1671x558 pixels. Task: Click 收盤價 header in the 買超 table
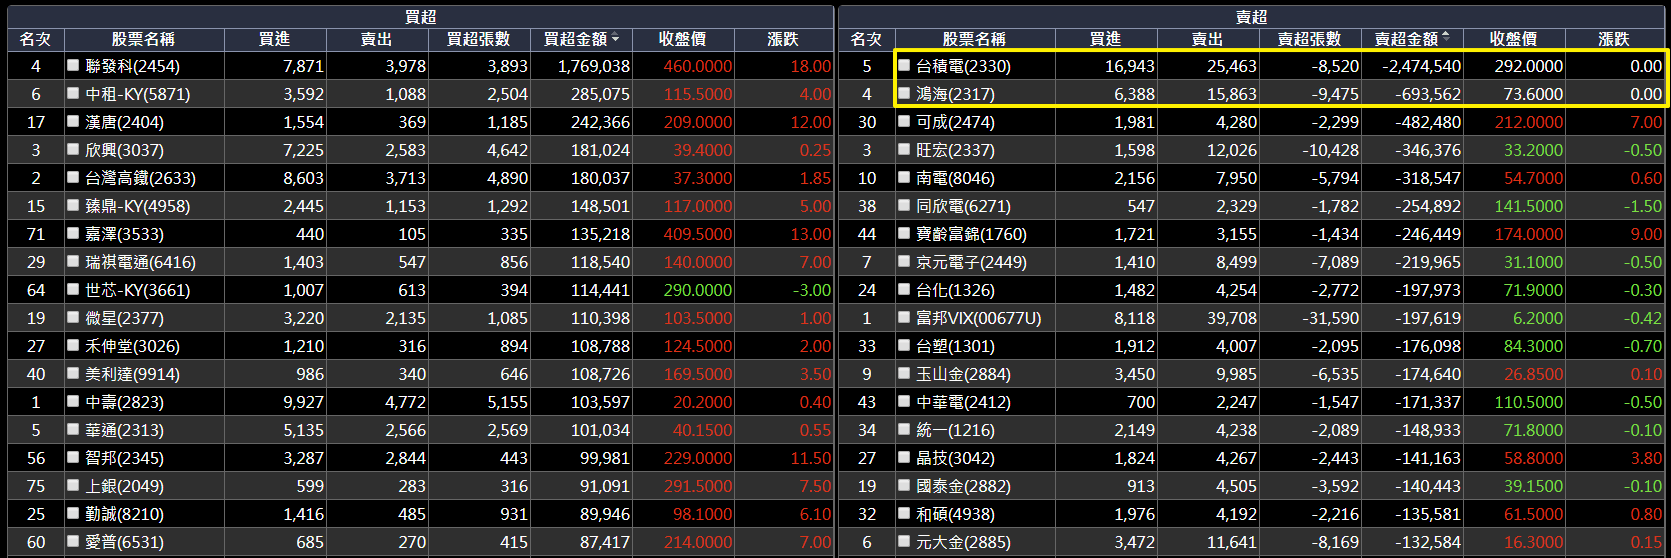pos(683,39)
